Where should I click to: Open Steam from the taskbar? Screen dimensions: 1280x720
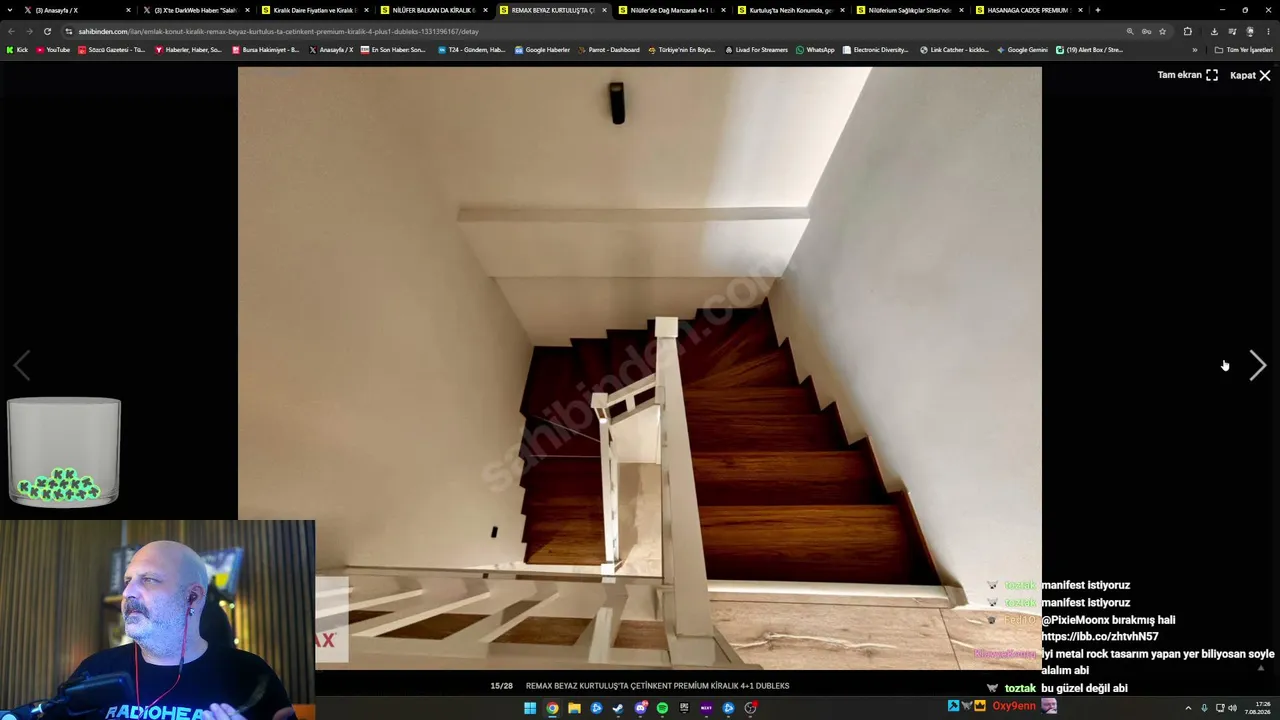coord(618,708)
